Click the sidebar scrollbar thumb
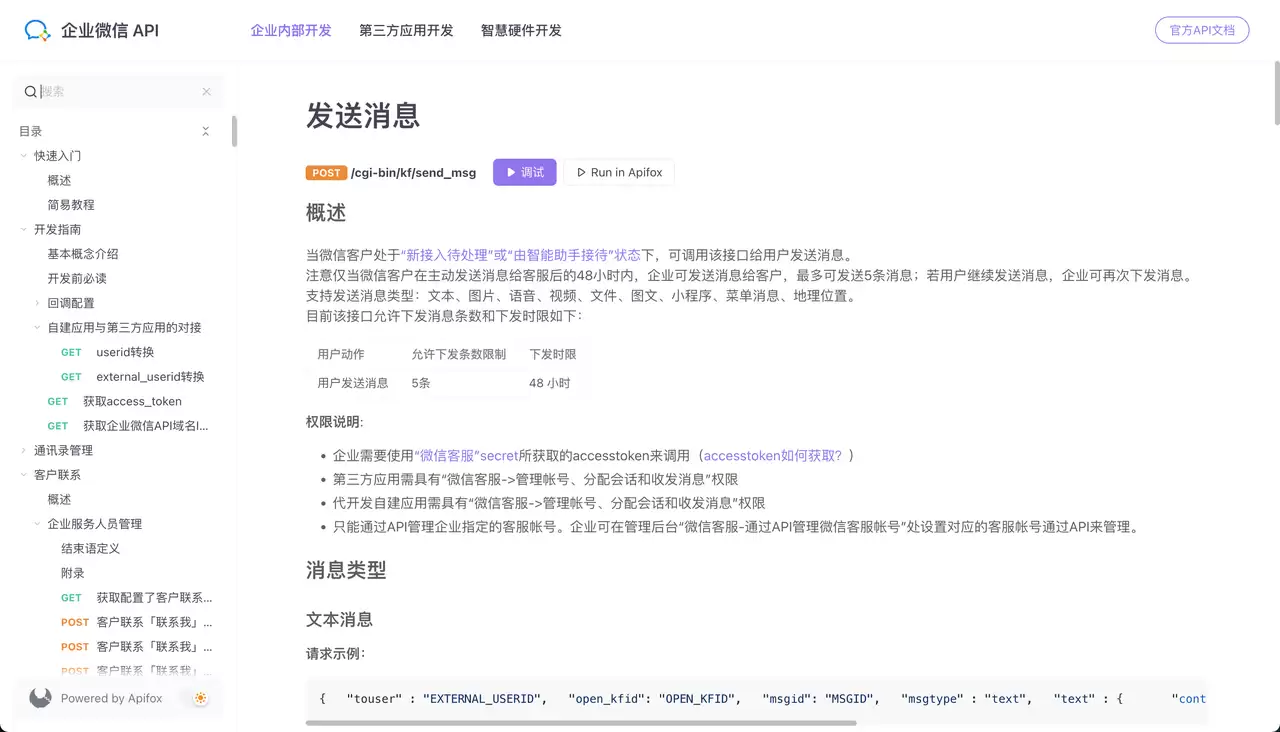The image size is (1280, 732). (235, 131)
